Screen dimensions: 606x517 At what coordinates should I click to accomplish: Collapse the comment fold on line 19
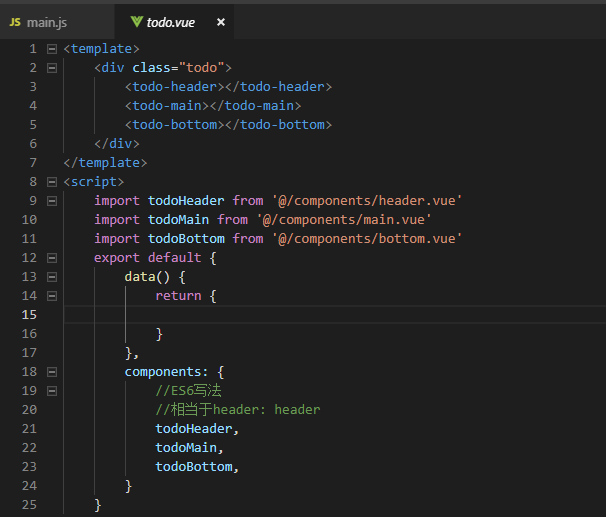(52, 391)
